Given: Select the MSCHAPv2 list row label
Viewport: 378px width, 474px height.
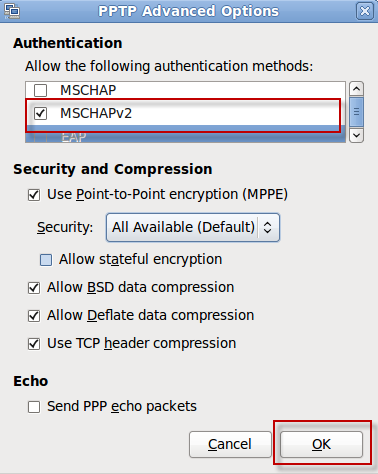Looking at the screenshot, I should click(x=96, y=113).
